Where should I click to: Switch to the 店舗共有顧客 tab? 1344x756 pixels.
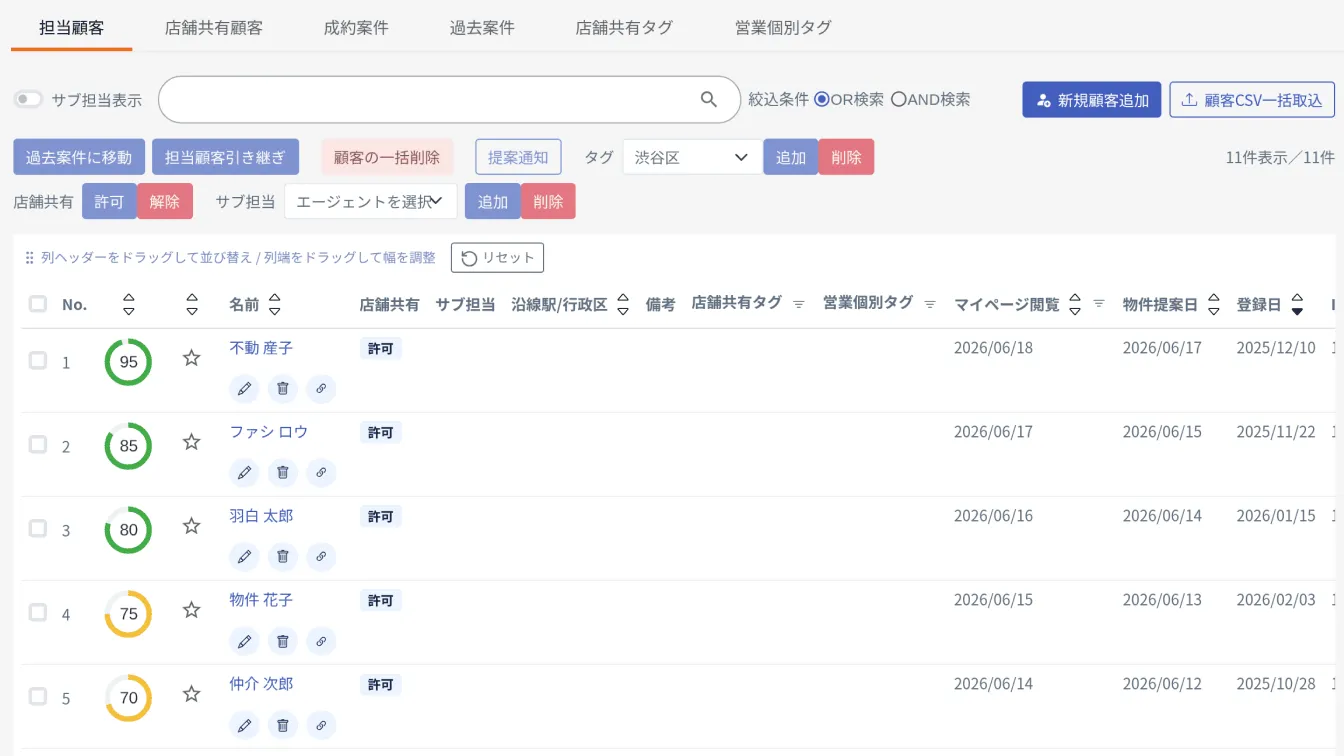(x=214, y=28)
